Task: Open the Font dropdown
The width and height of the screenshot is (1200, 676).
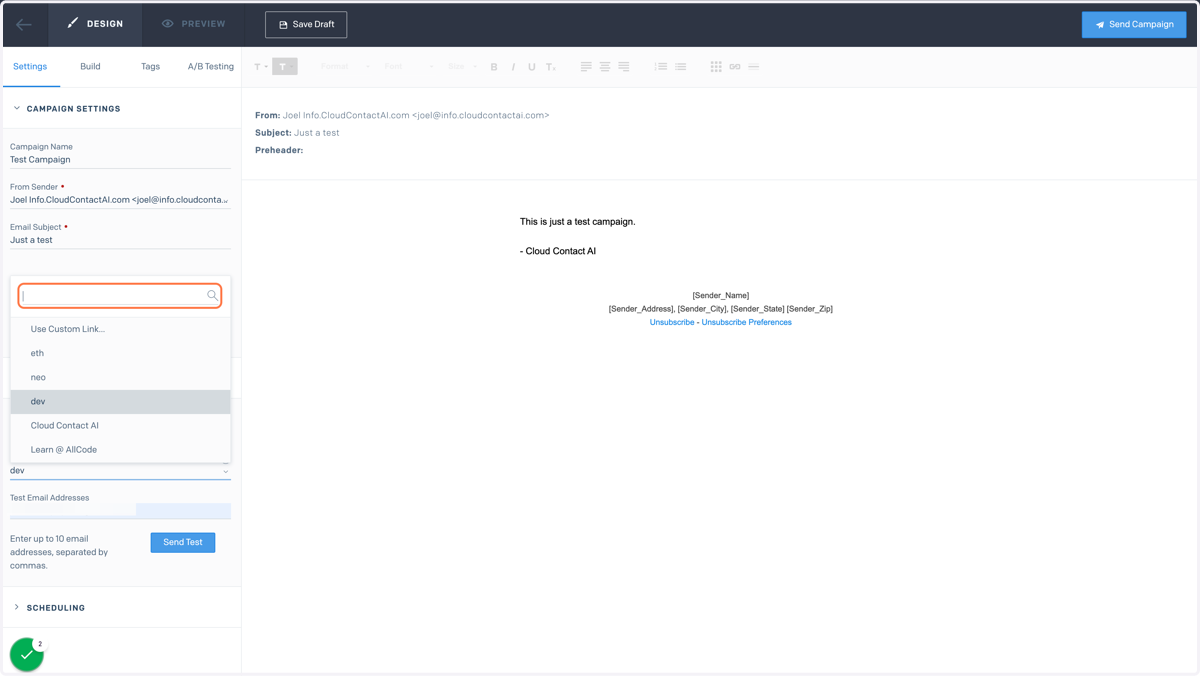Action: coord(408,67)
